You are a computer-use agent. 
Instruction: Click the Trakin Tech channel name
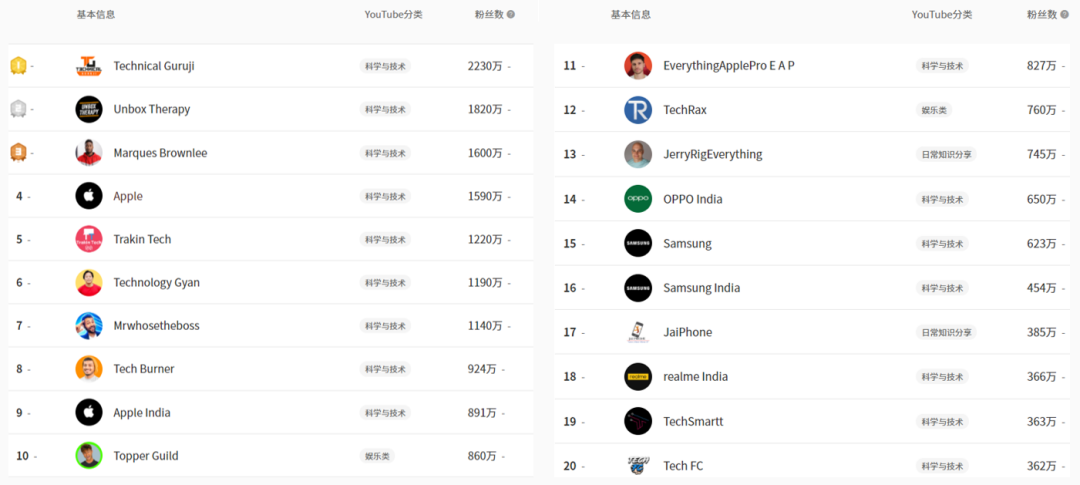(142, 239)
